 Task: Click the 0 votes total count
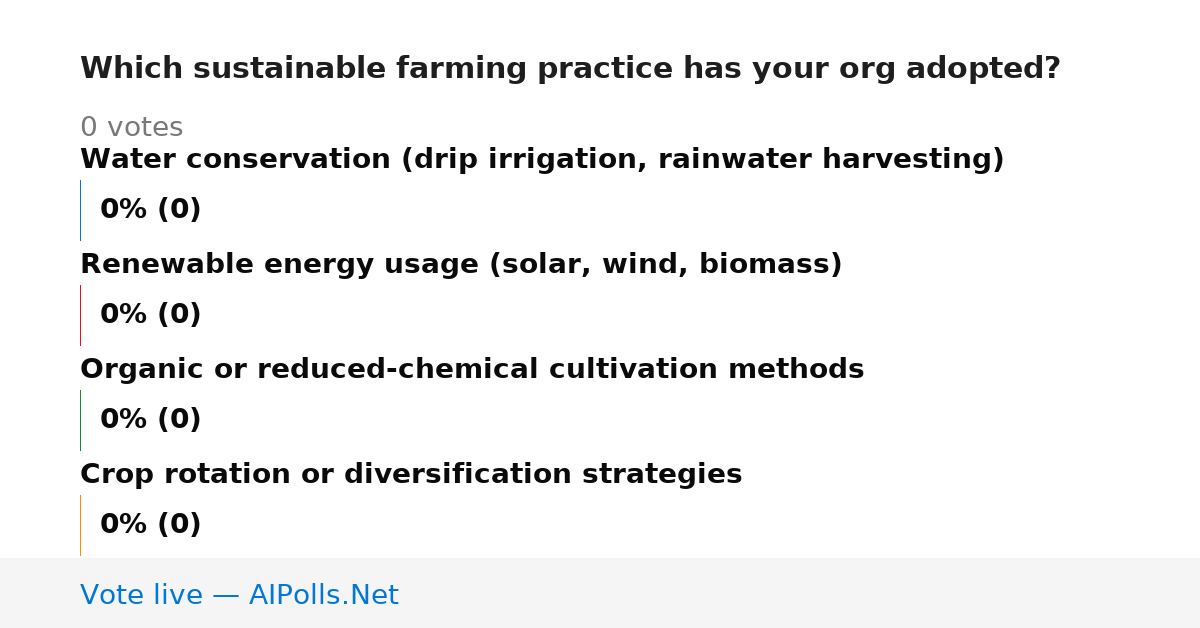(131, 128)
